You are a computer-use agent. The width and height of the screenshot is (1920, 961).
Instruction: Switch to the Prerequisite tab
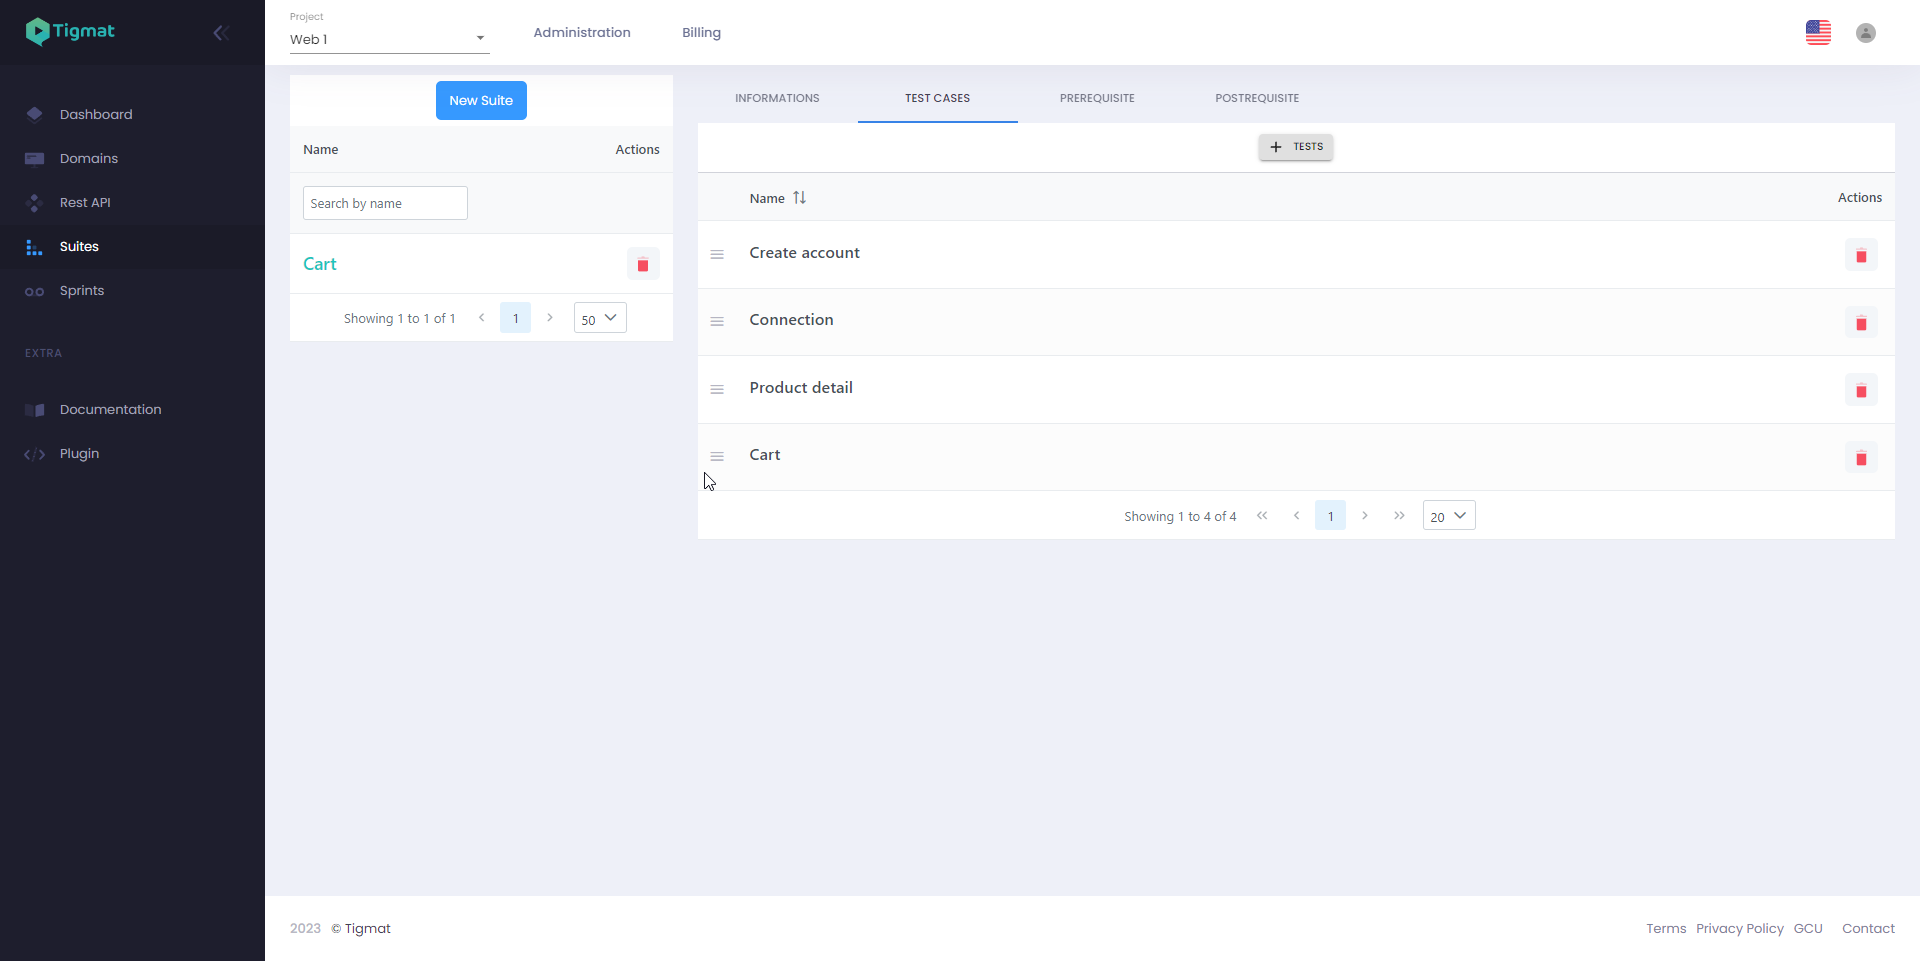(x=1097, y=98)
